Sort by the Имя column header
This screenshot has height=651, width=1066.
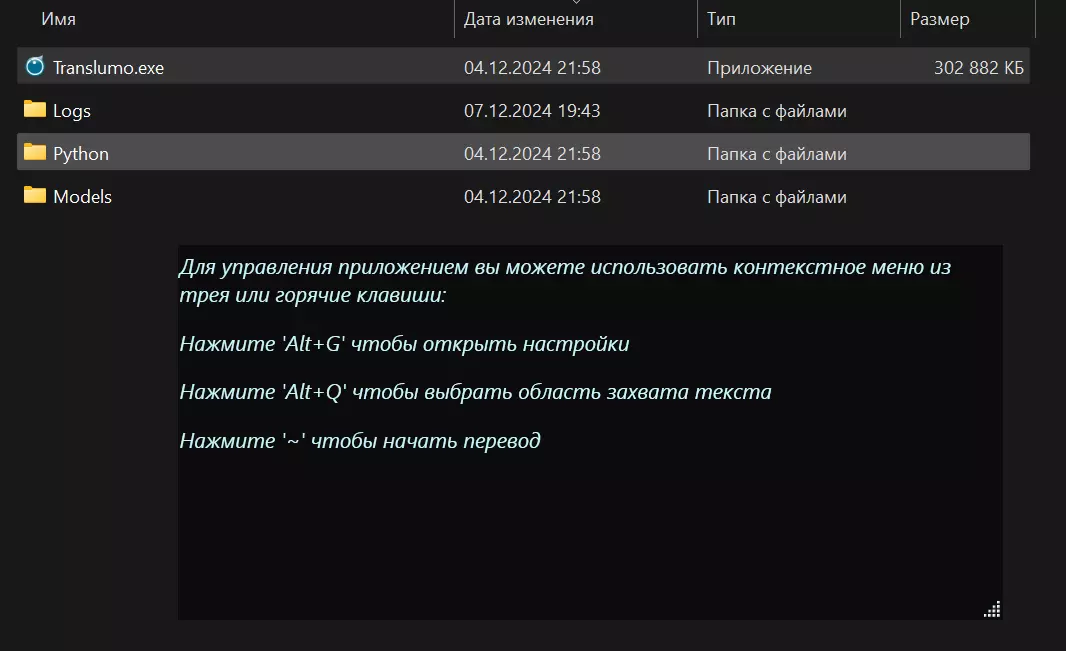pyautogui.click(x=58, y=19)
